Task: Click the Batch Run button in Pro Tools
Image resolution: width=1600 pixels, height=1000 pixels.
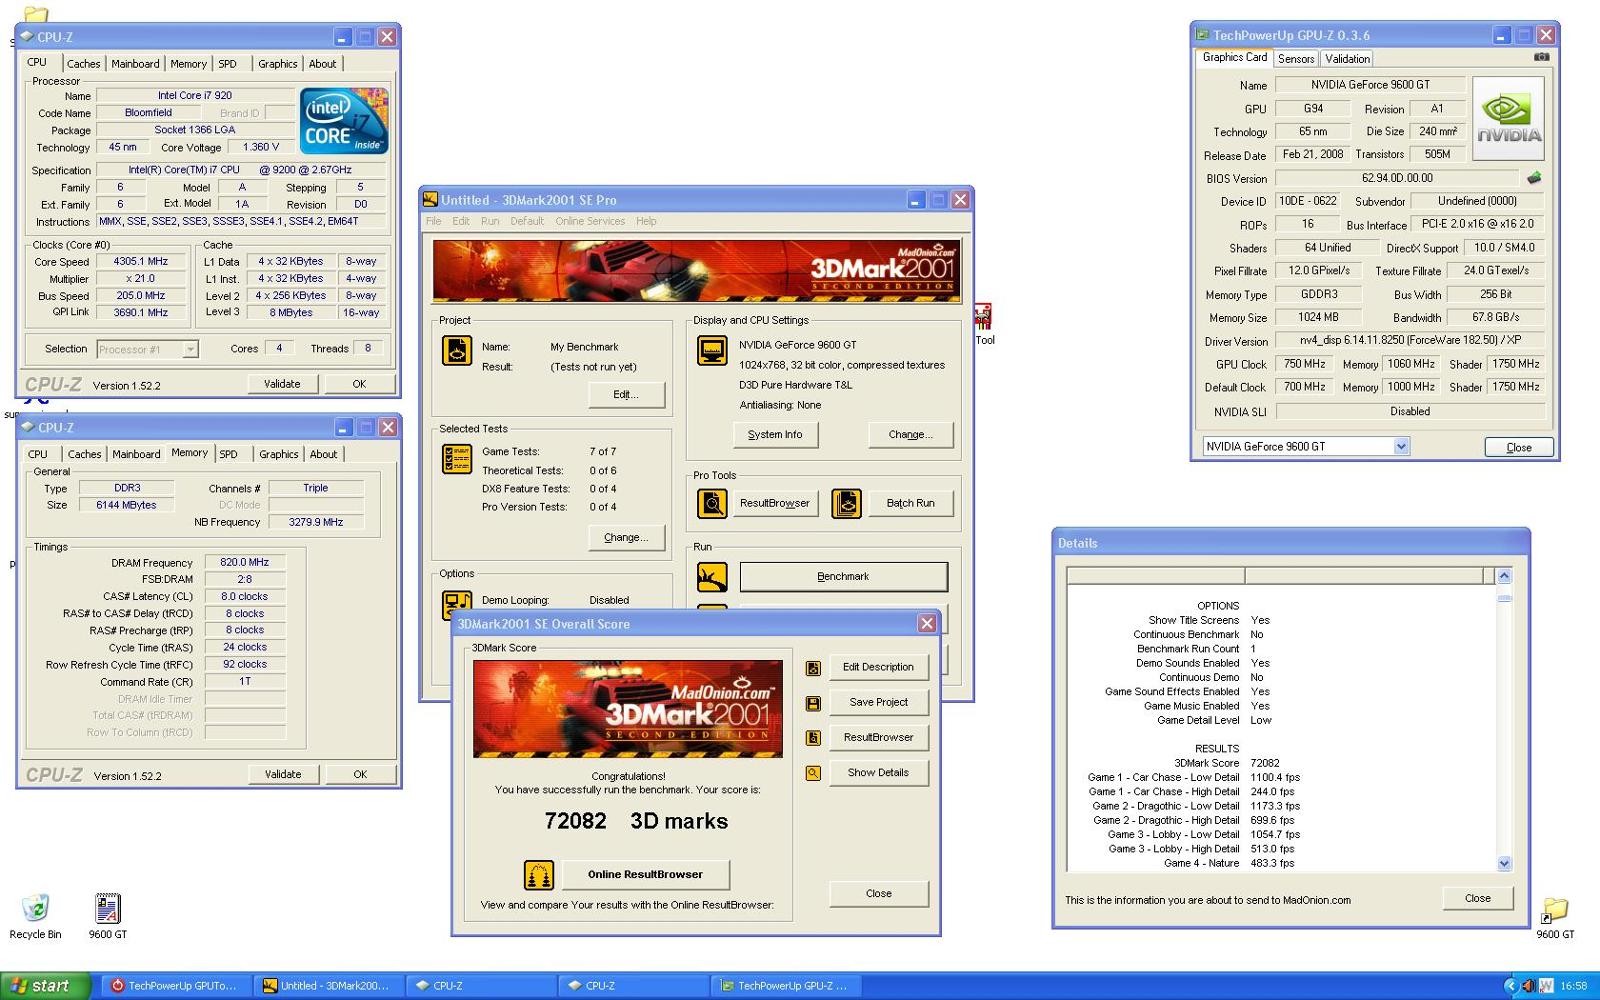Action: [910, 503]
